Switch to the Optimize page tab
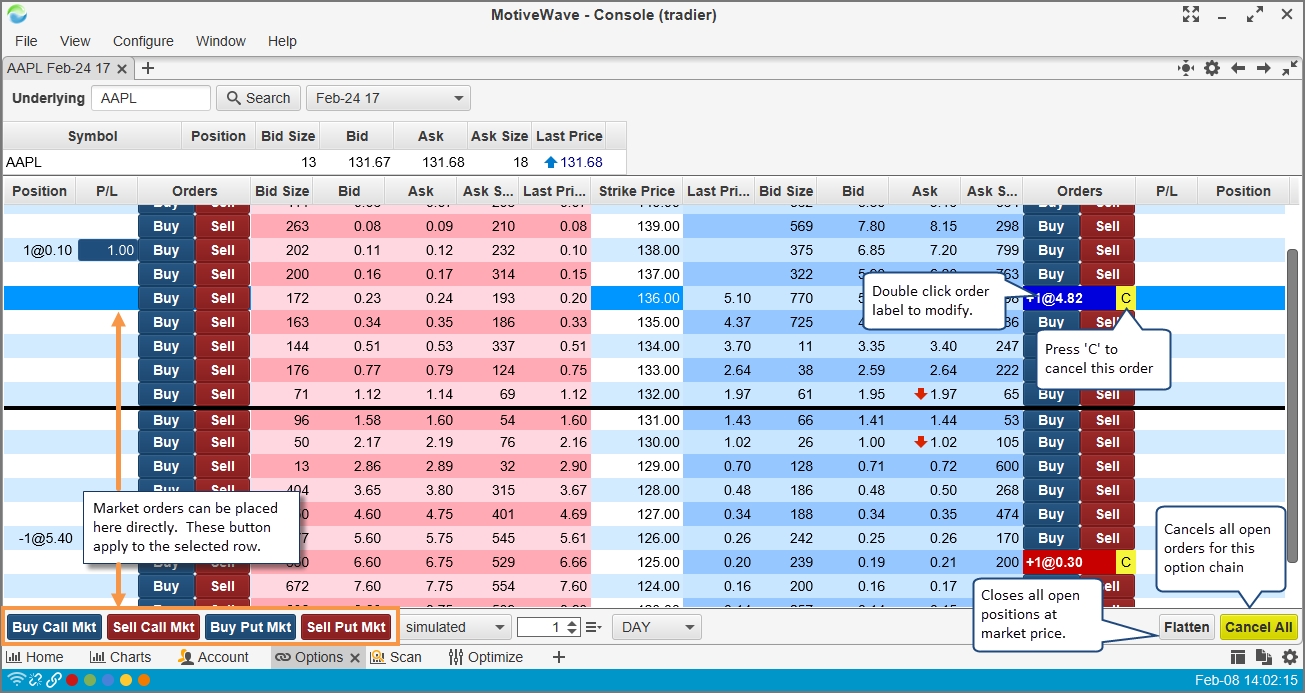The image size is (1305, 693). [486, 657]
